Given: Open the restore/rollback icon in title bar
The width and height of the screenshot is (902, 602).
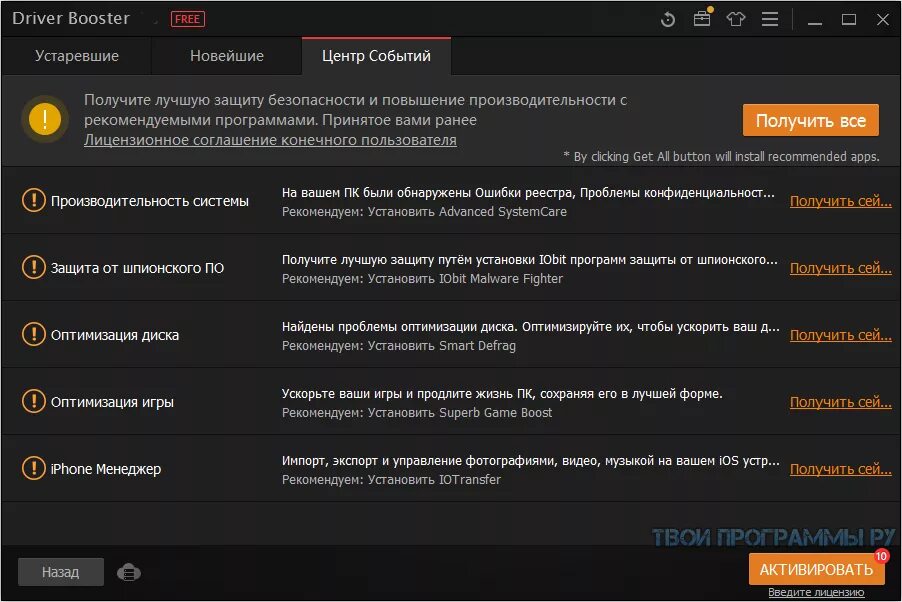Looking at the screenshot, I should point(668,20).
